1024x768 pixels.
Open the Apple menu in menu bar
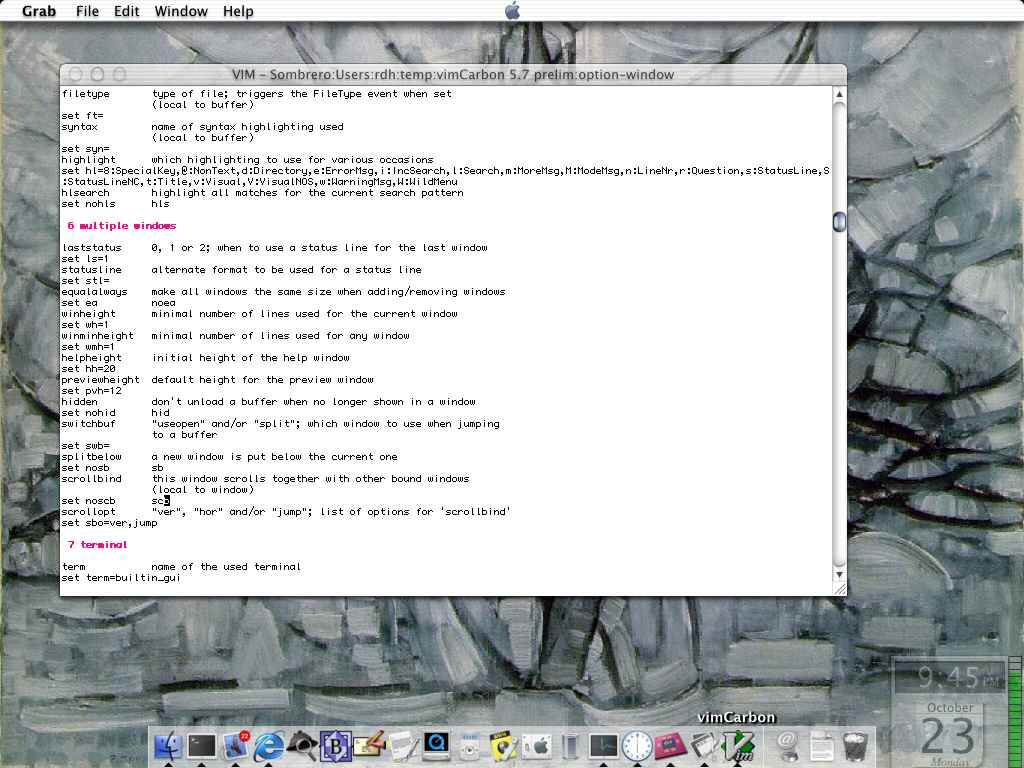click(x=512, y=11)
